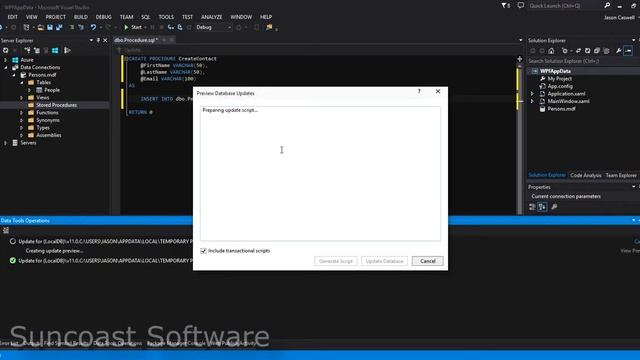
Task: Click Sync with Active Document icon
Action: [x=578, y=51]
